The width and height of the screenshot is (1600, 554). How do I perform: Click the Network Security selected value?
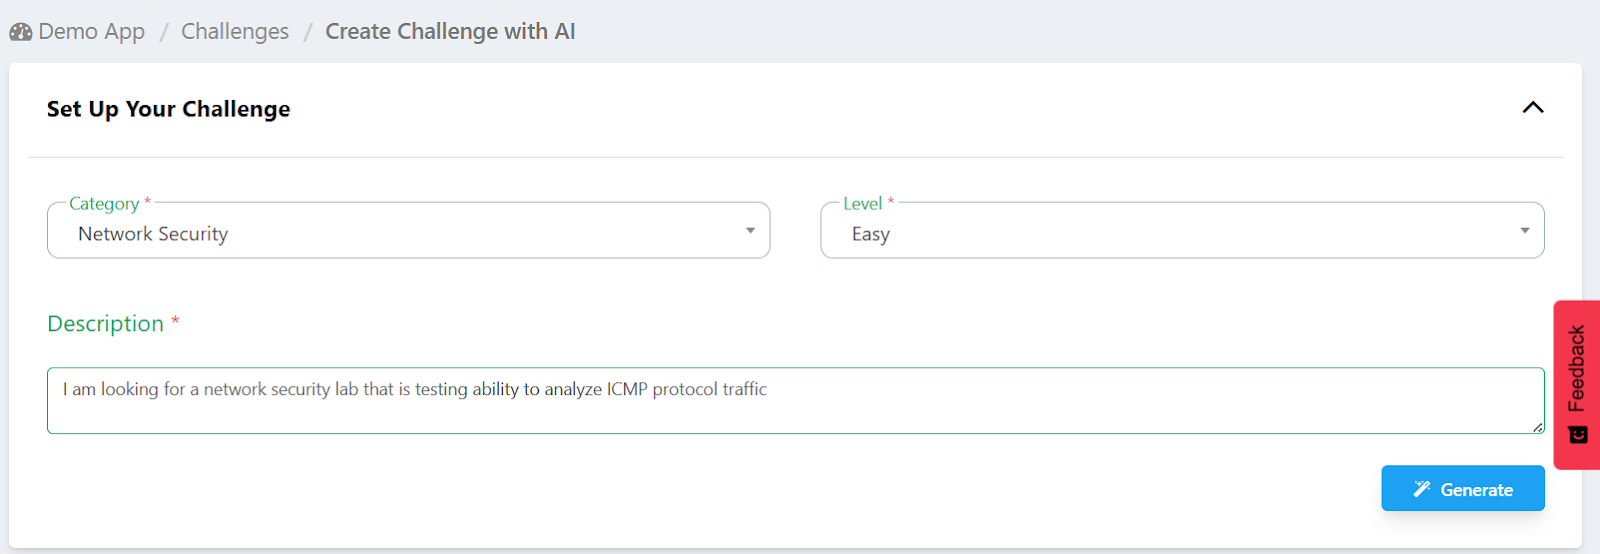153,234
